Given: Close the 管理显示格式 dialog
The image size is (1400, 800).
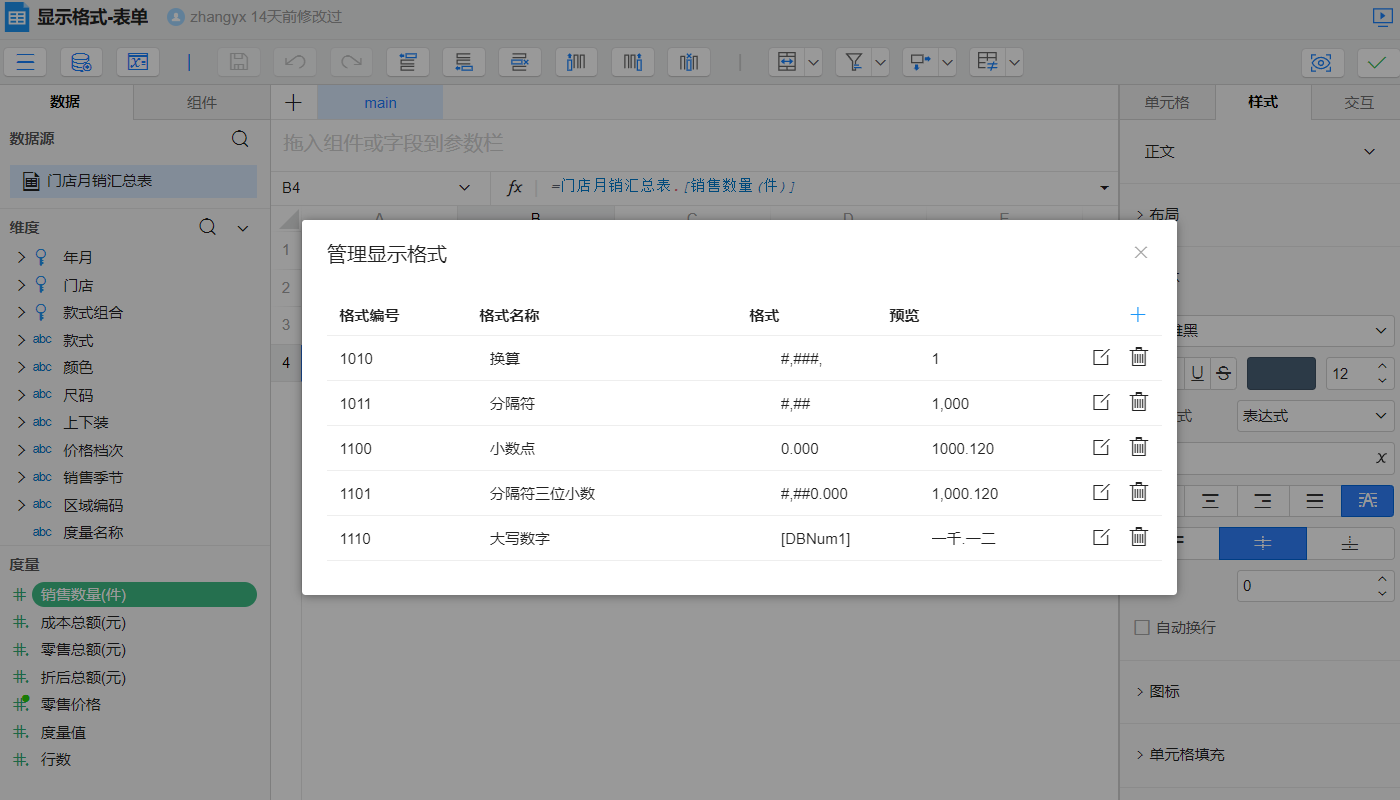Looking at the screenshot, I should (1140, 252).
